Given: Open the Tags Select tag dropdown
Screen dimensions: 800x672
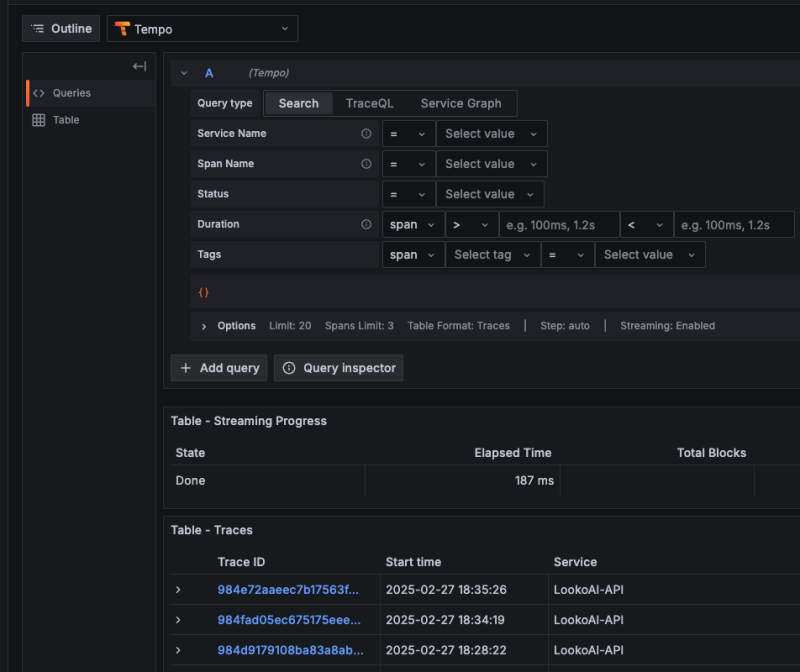Looking at the screenshot, I should (492, 255).
